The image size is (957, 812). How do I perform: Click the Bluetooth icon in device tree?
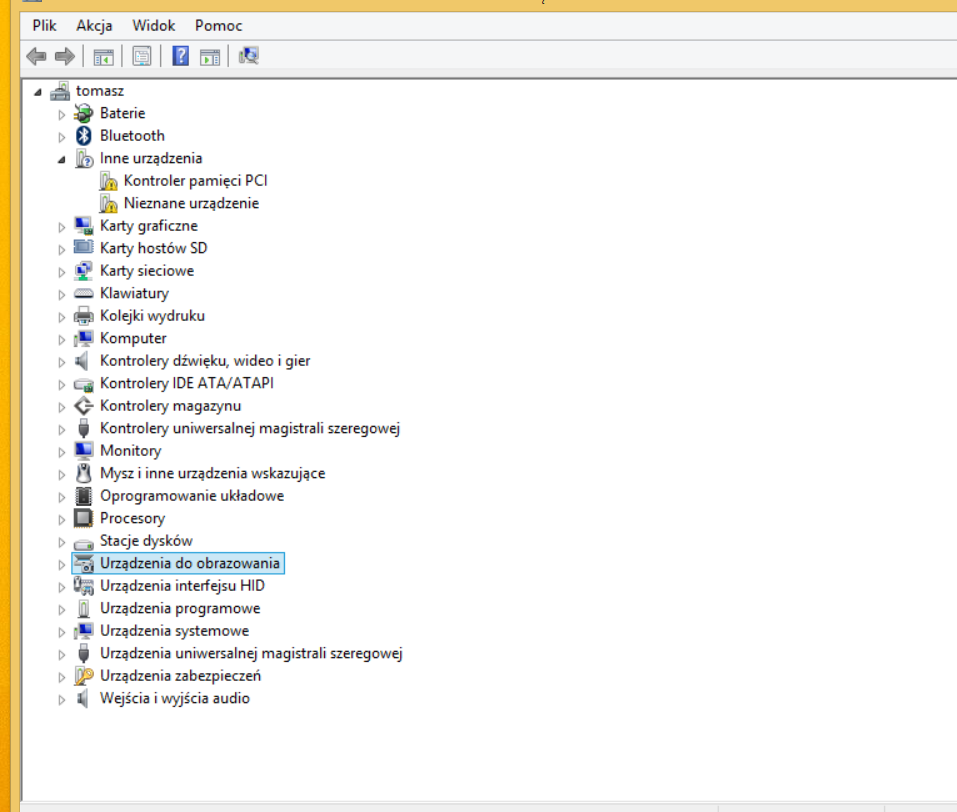[x=84, y=136]
